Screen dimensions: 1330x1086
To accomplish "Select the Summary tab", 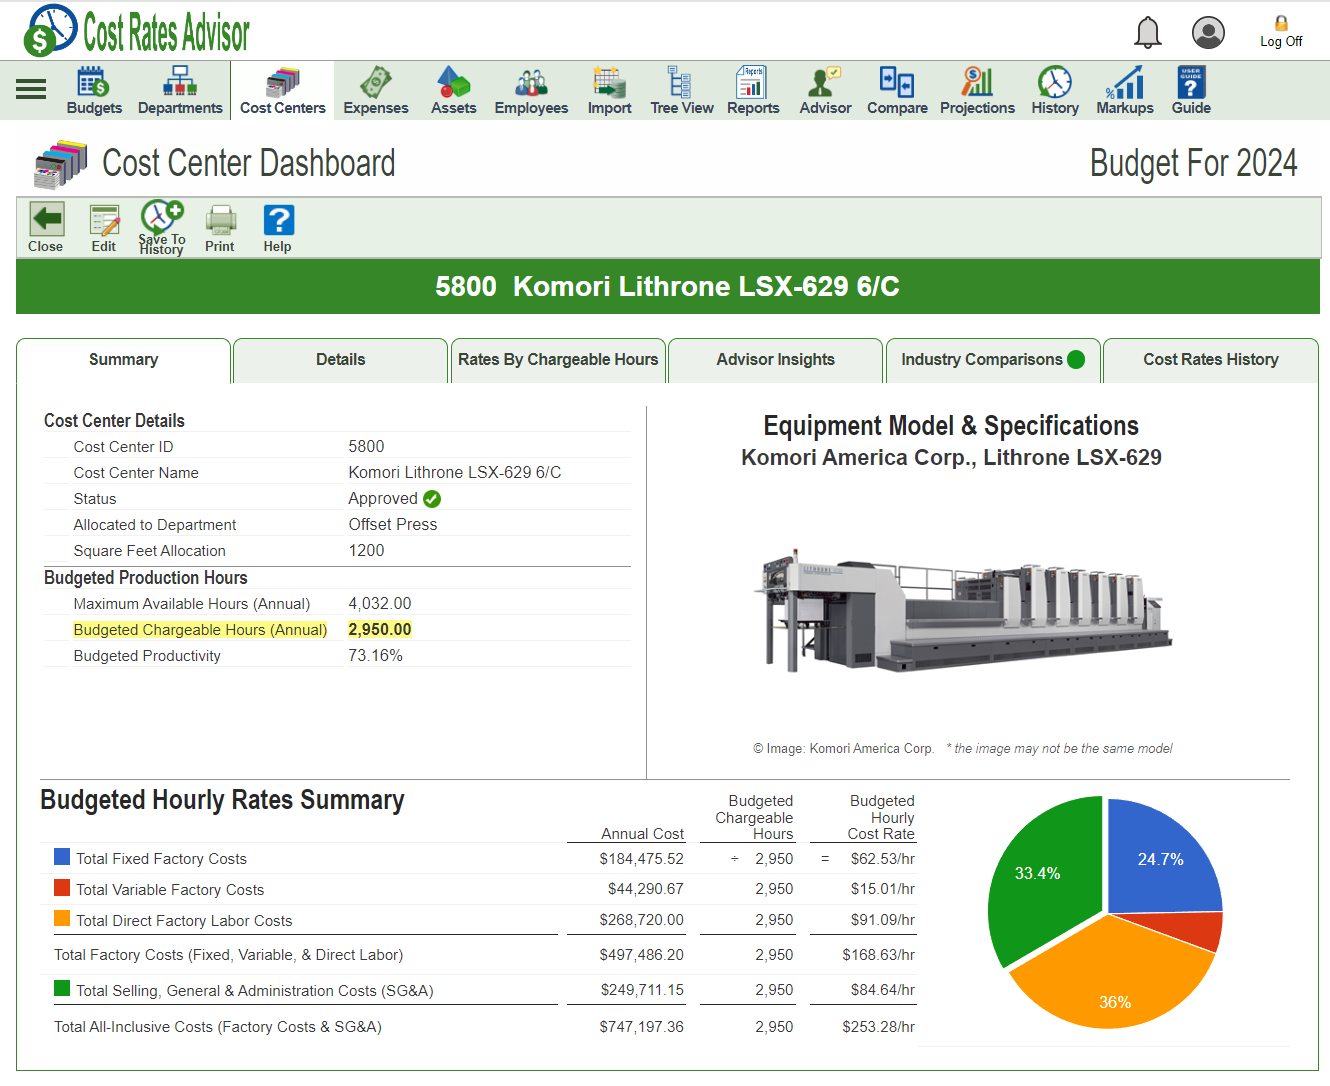I will click(123, 360).
